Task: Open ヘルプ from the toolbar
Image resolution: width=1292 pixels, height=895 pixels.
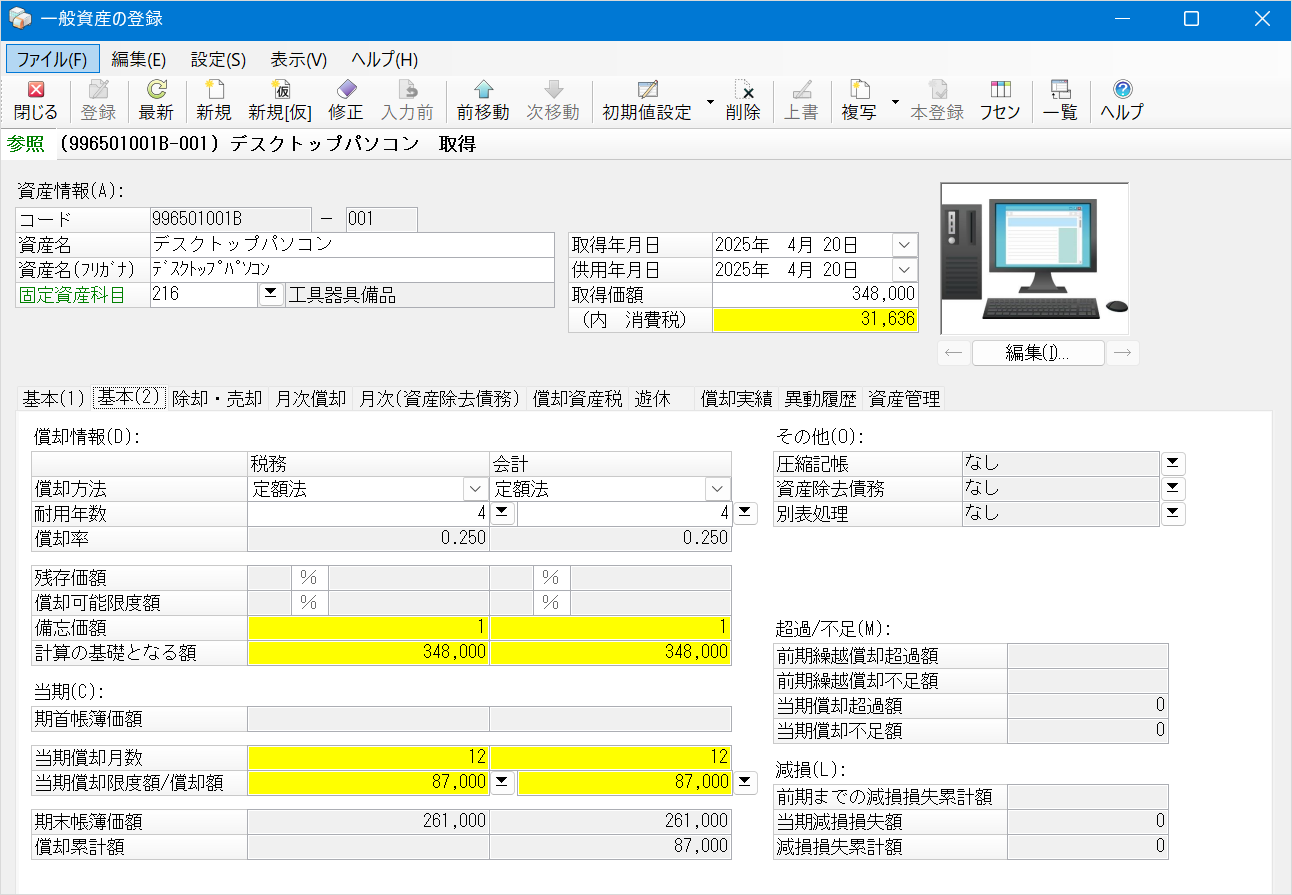Action: [1122, 100]
